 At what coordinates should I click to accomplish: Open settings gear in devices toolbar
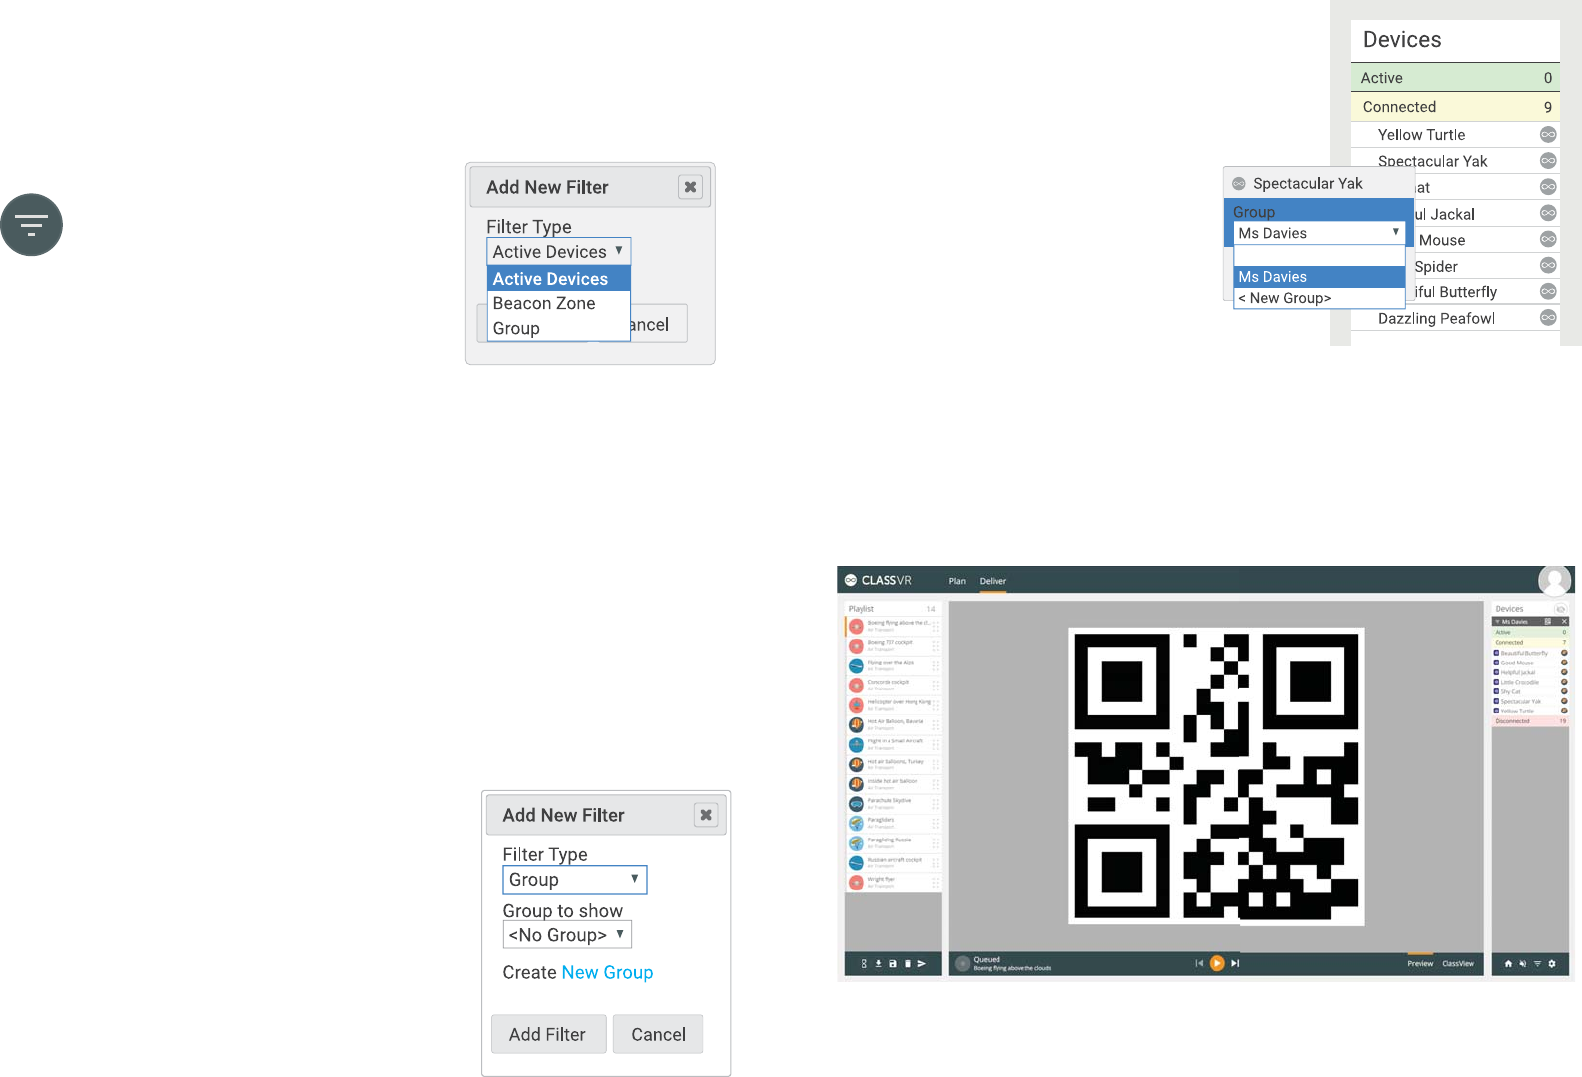pos(1552,964)
